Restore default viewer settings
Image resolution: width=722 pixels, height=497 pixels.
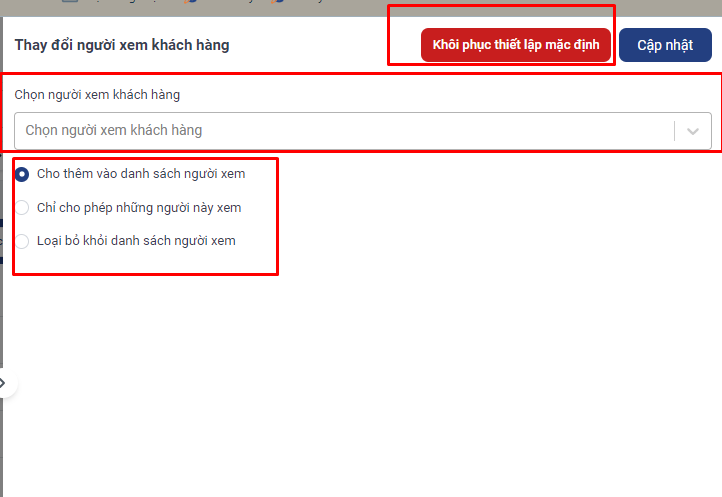point(515,46)
